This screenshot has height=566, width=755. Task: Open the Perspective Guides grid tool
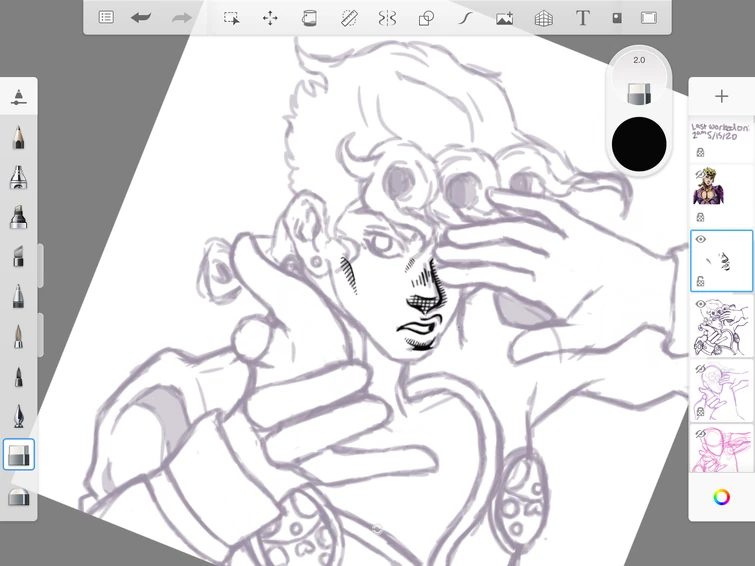pos(544,18)
